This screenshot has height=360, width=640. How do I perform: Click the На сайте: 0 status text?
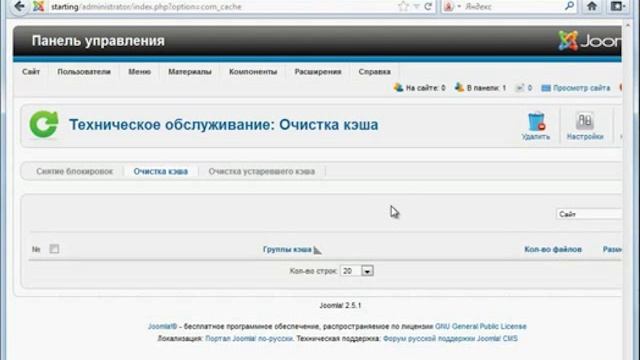pos(425,88)
